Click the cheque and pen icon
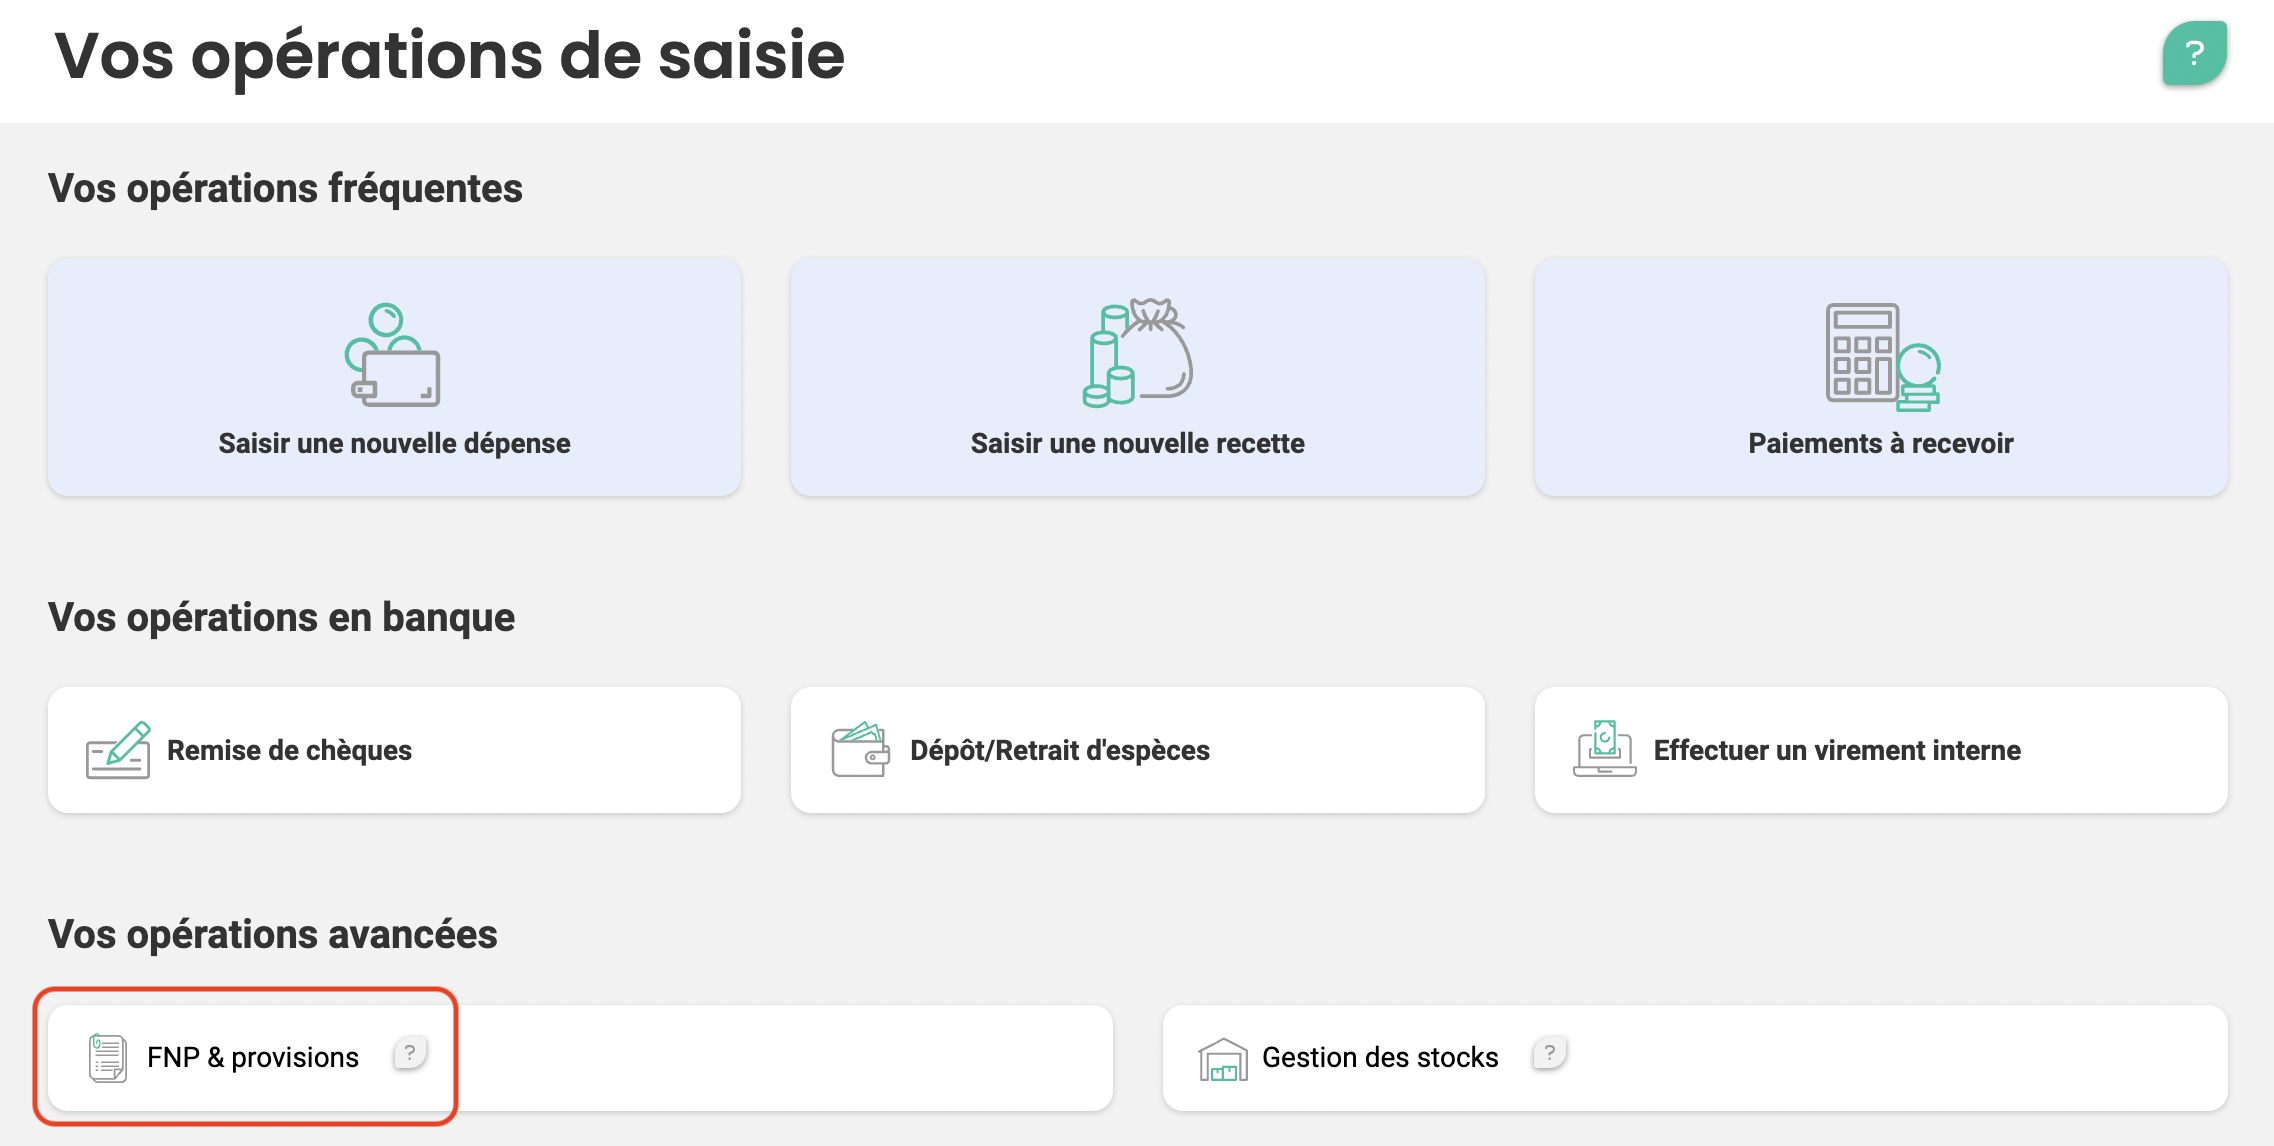Image resolution: width=2274 pixels, height=1146 pixels. (118, 750)
